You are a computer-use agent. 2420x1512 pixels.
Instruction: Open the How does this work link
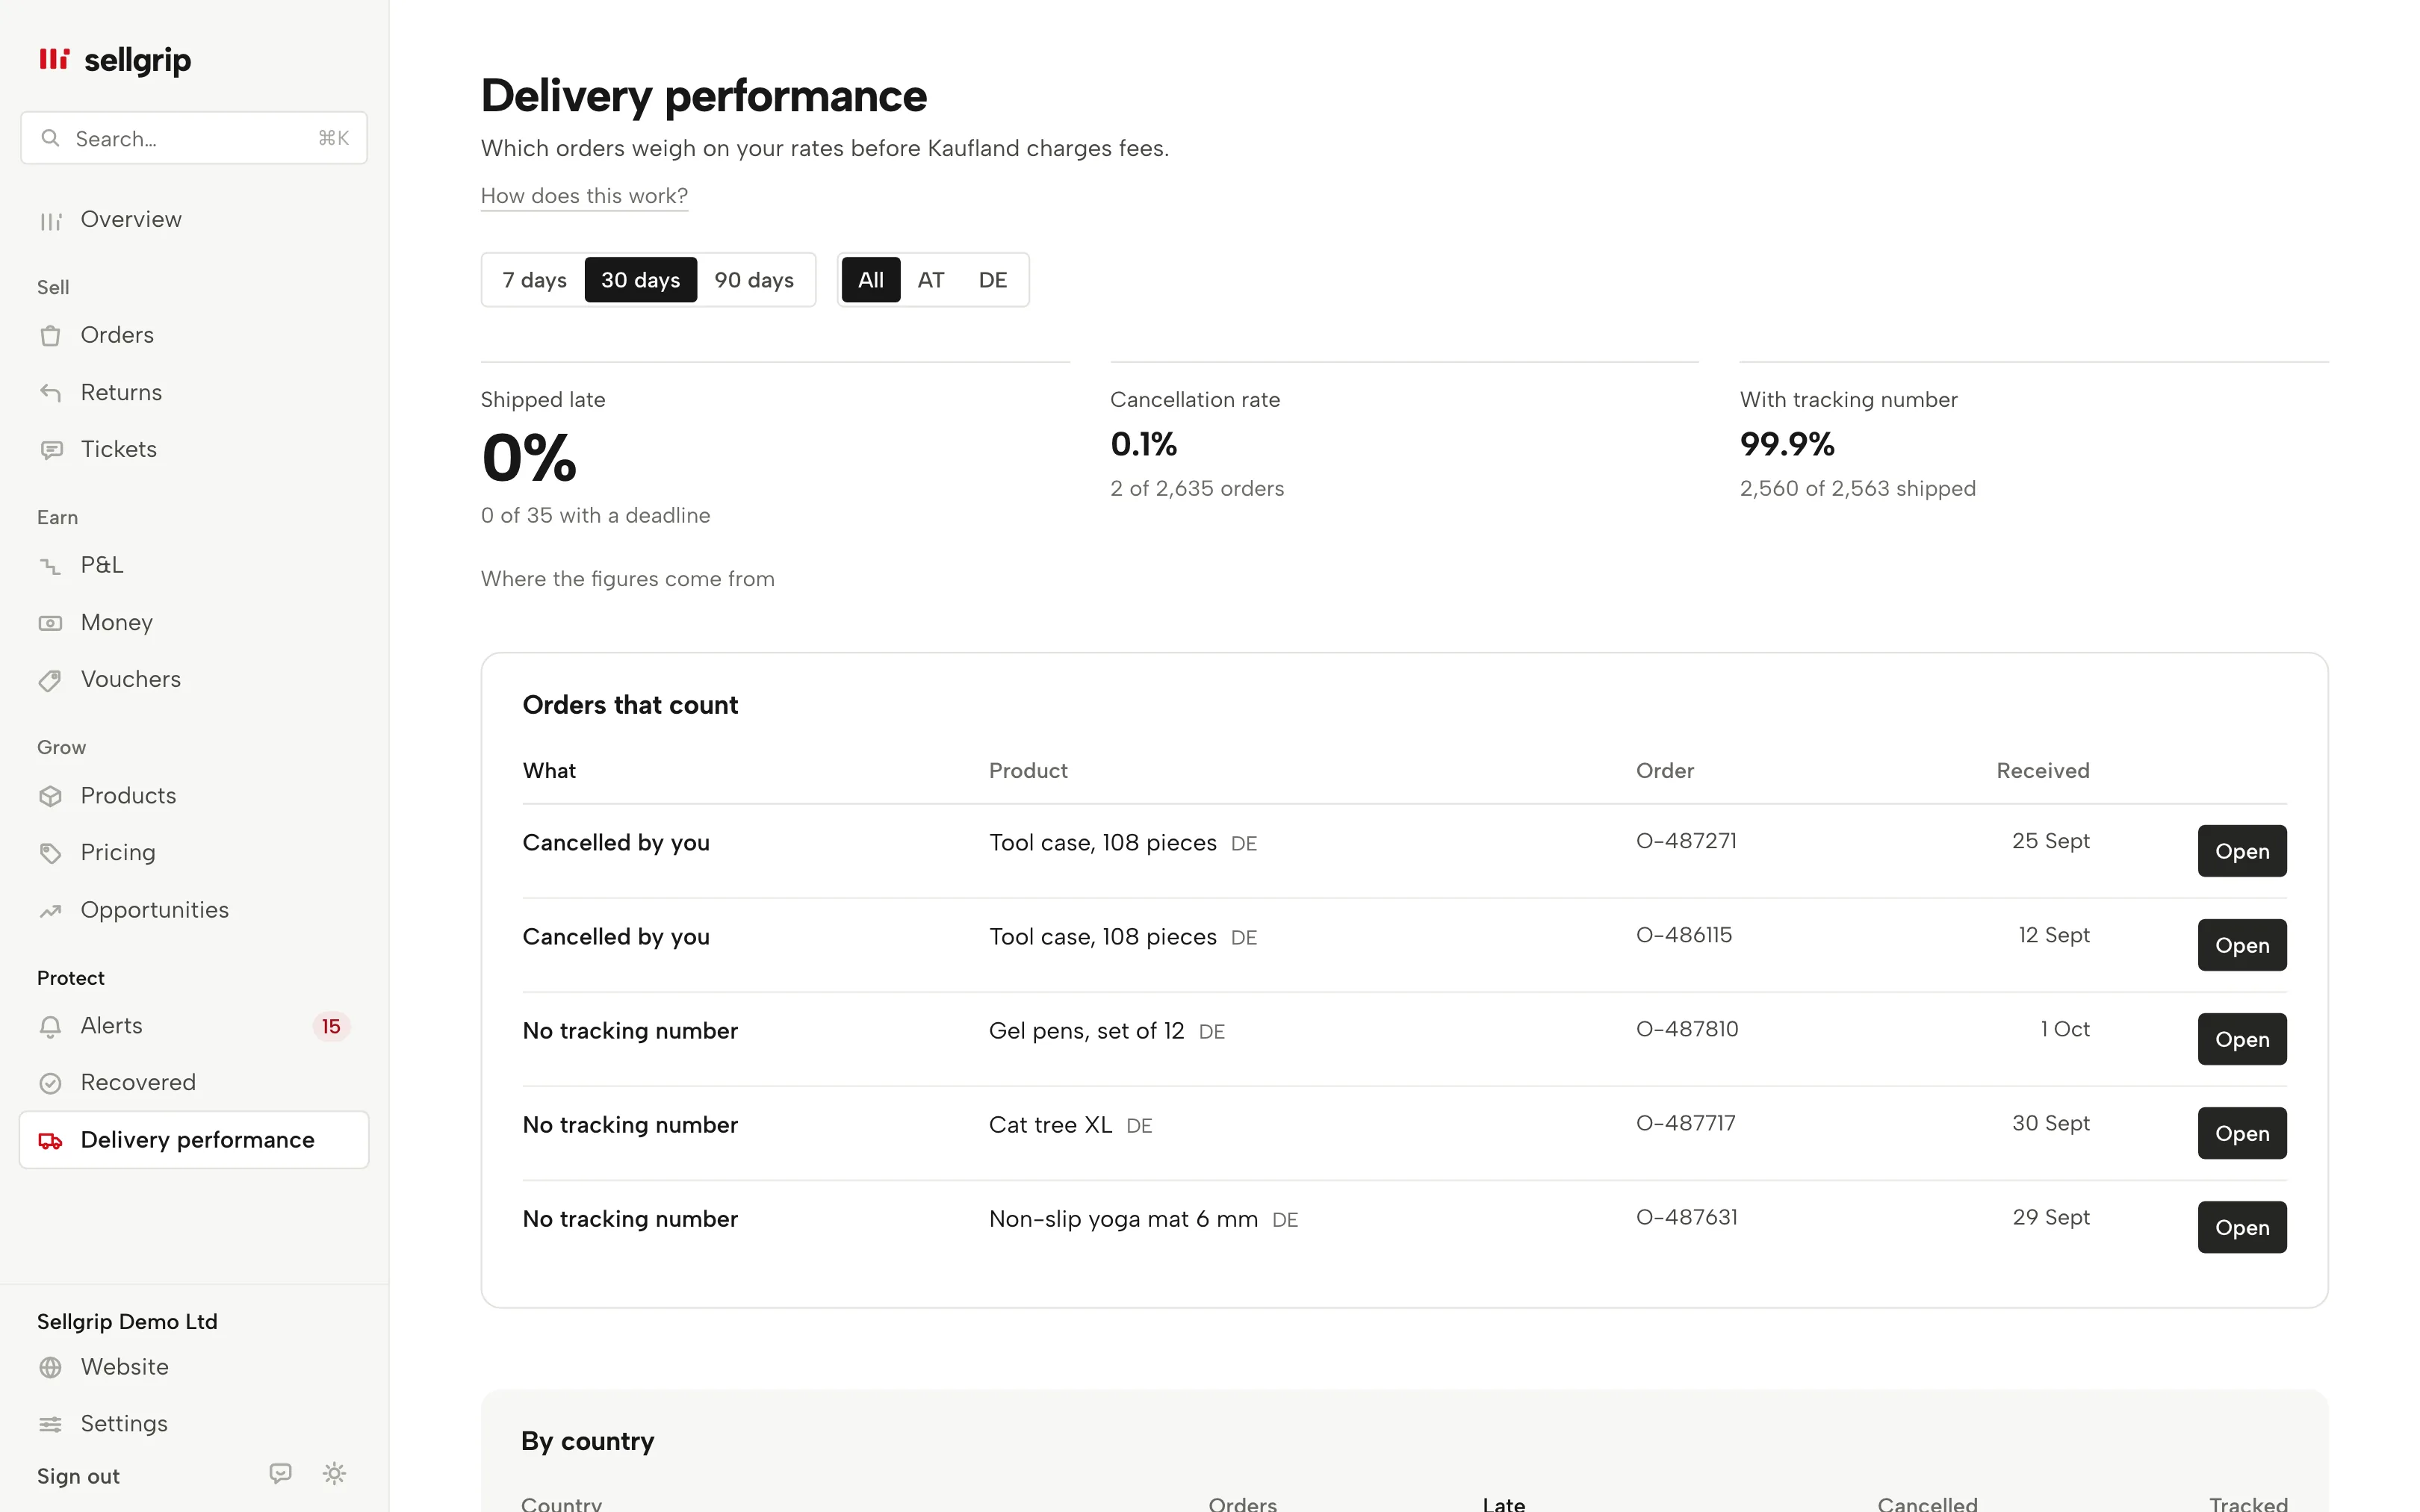point(584,196)
